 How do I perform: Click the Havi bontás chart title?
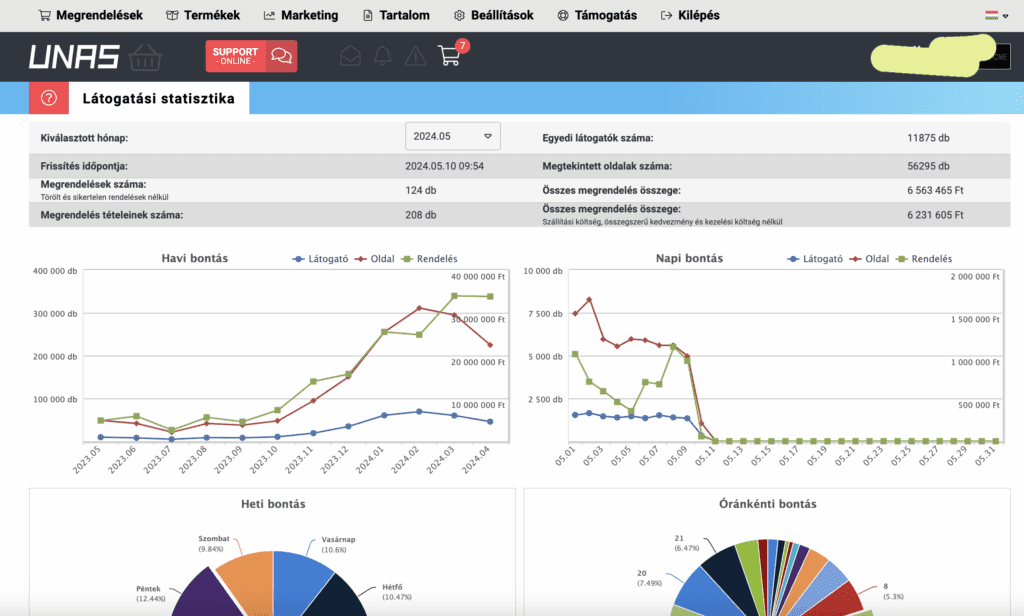195,258
